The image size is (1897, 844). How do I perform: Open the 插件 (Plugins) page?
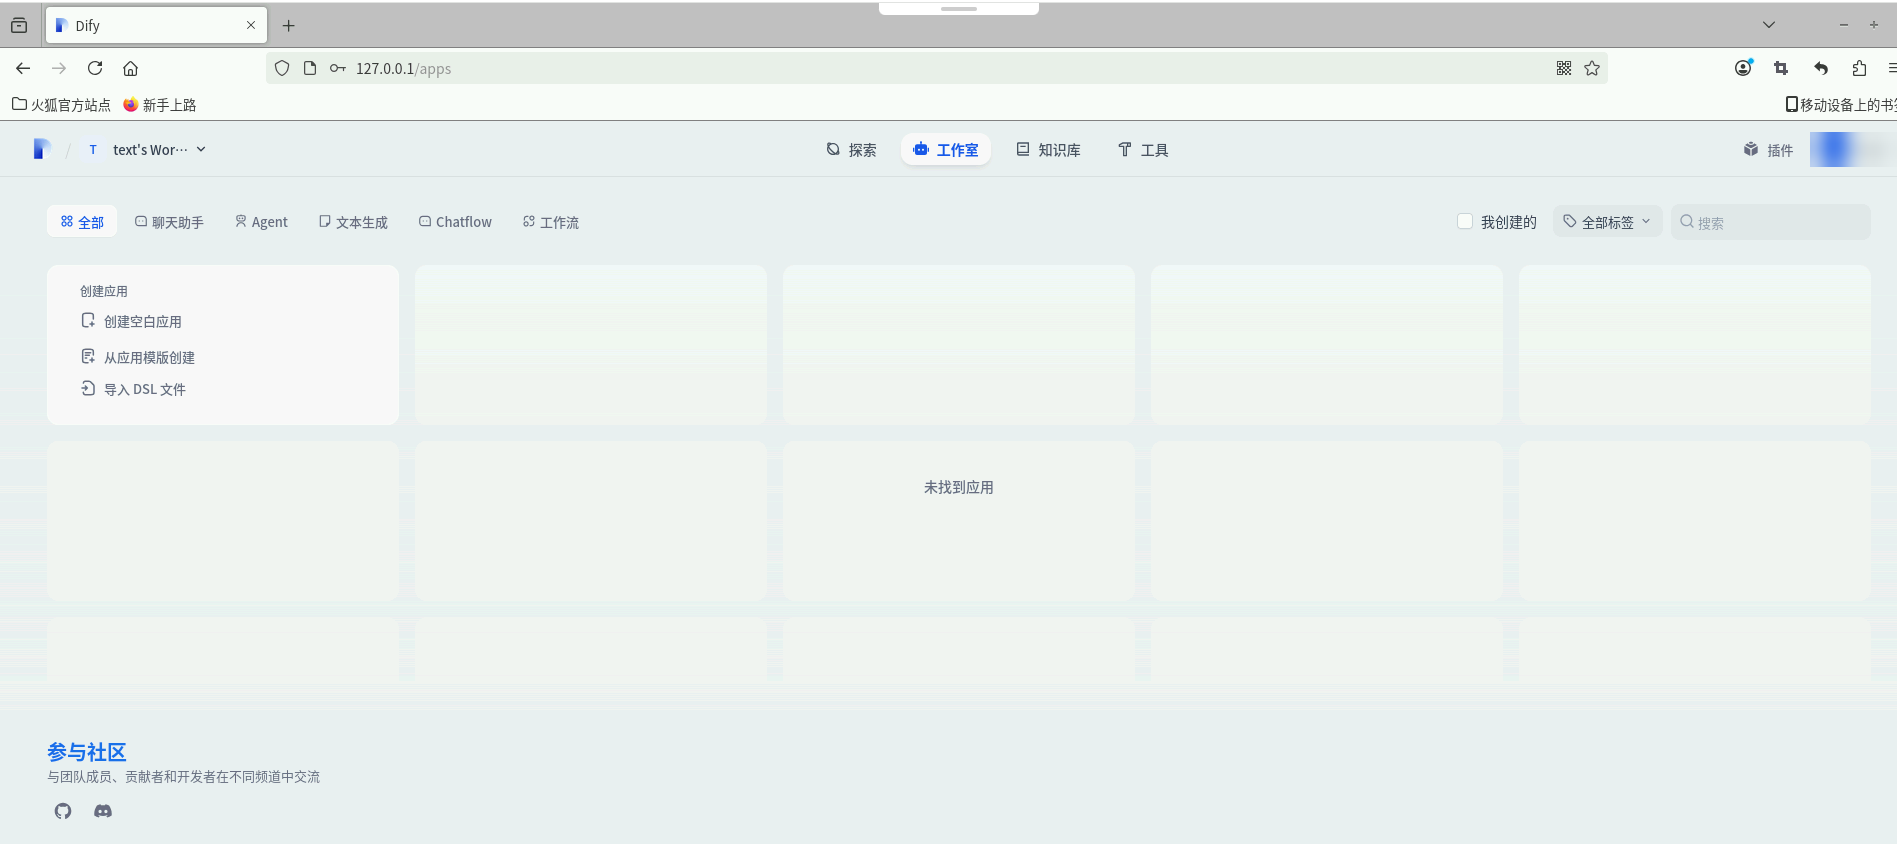(1768, 150)
